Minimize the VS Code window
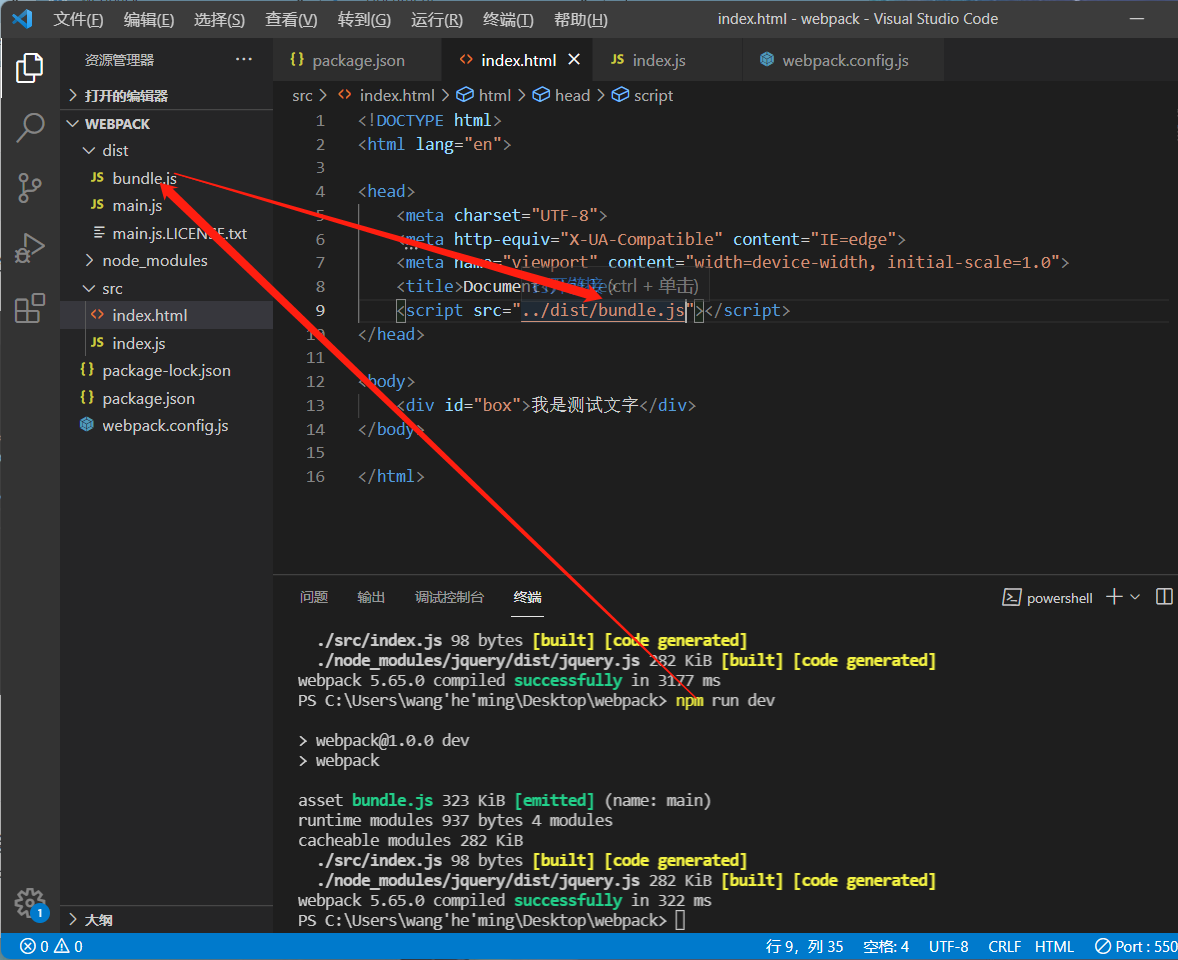The height and width of the screenshot is (960, 1178). pos(1137,19)
